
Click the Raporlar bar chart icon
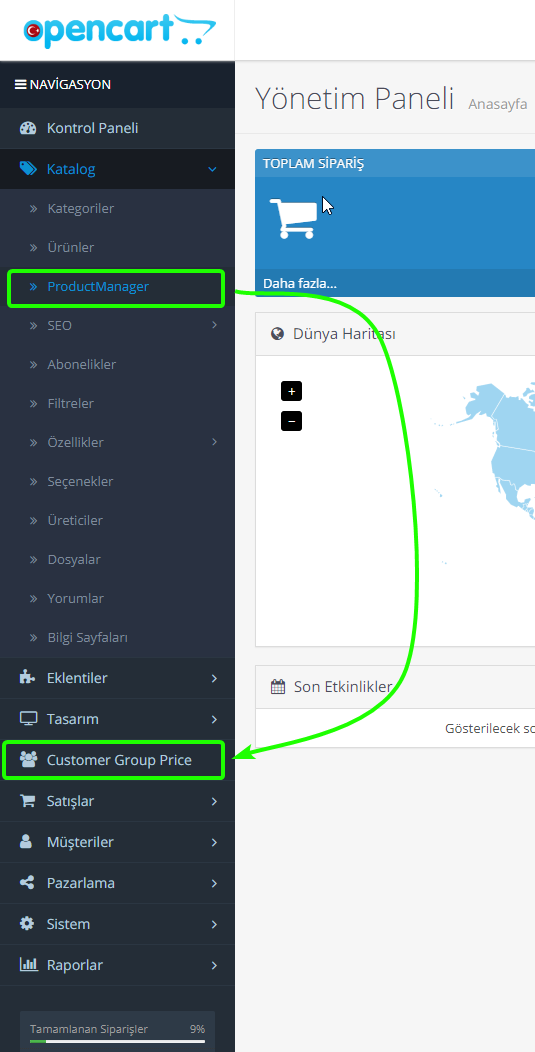(28, 965)
